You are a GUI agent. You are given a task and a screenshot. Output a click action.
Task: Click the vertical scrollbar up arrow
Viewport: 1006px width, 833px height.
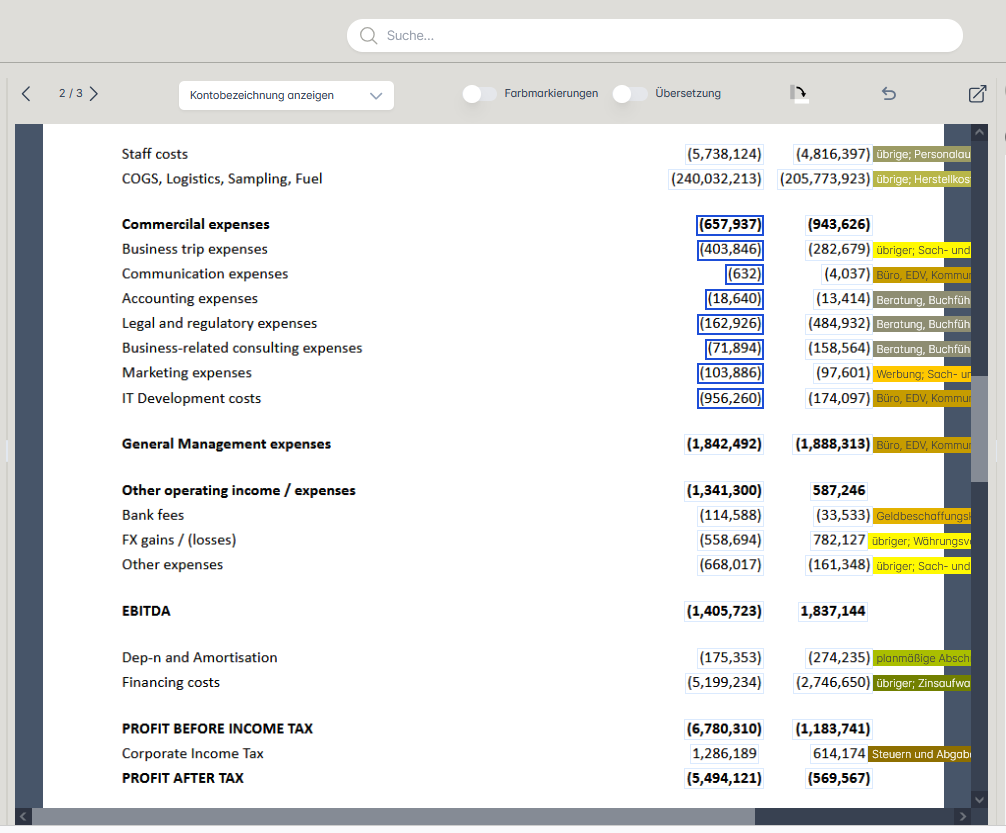979,133
